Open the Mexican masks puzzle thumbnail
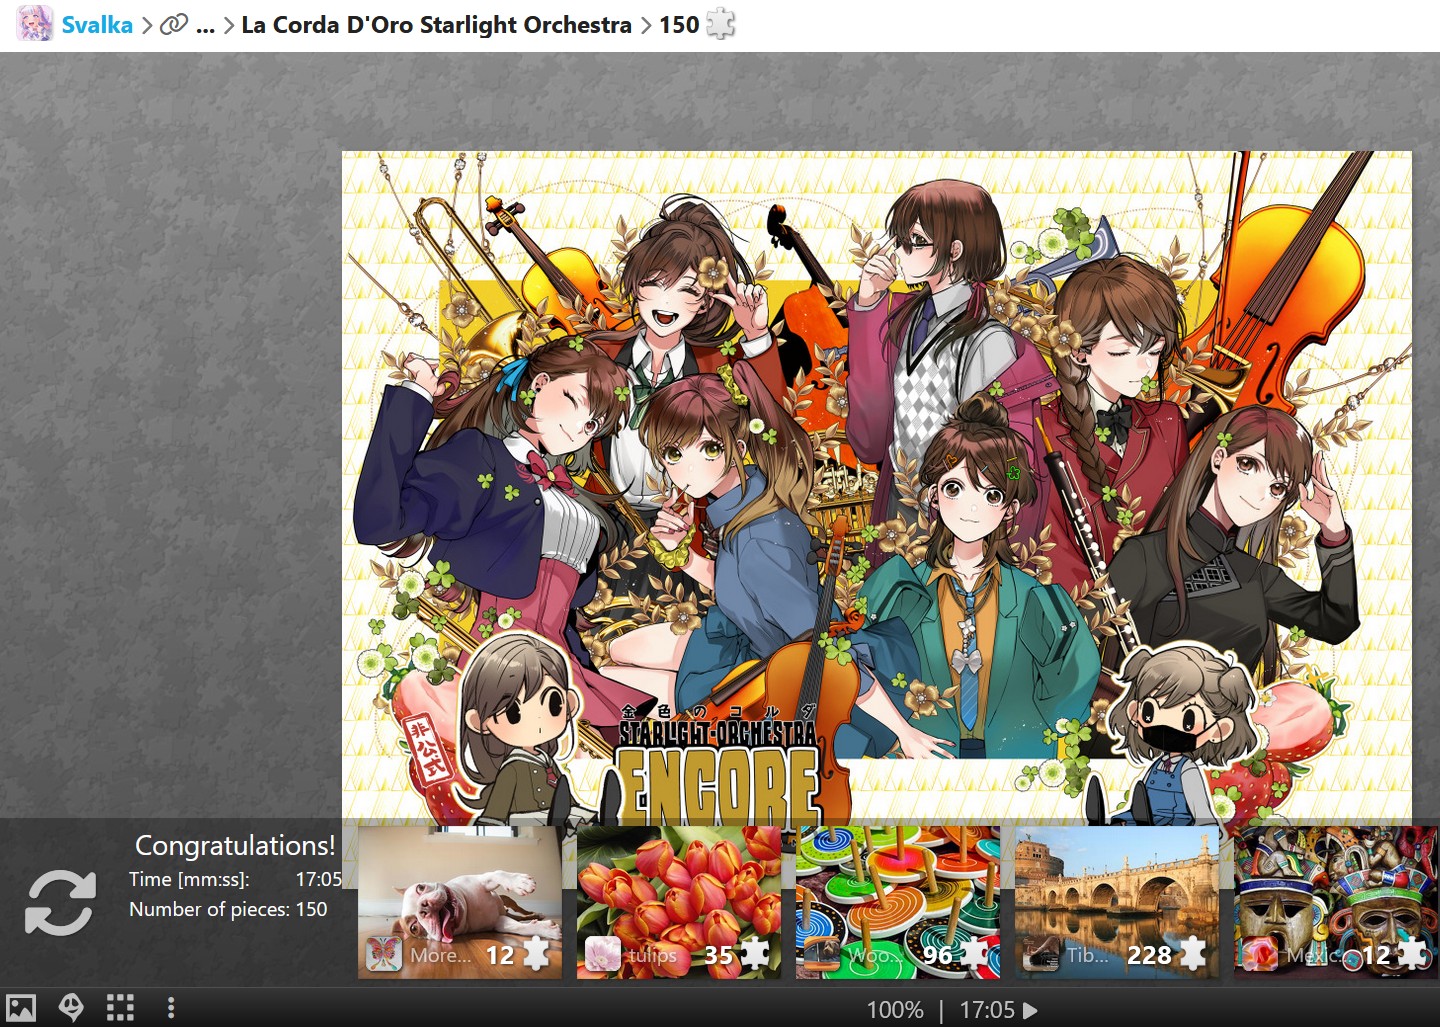The image size is (1440, 1027). pyautogui.click(x=1336, y=902)
